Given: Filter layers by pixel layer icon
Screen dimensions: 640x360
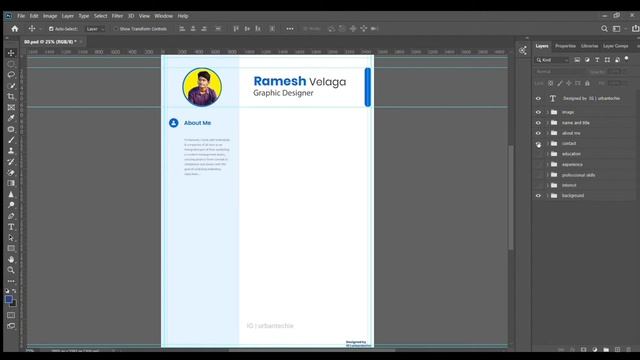Looking at the screenshot, I should [577, 60].
